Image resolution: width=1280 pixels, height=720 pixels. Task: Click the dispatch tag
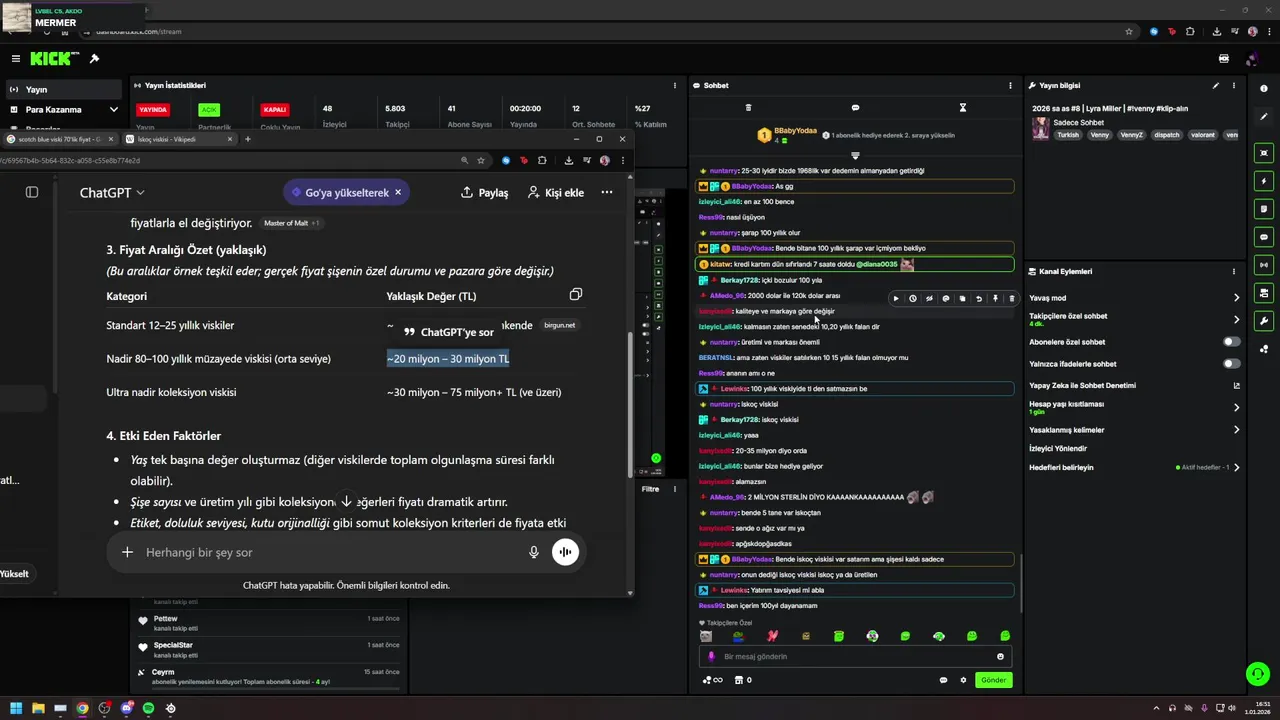pos(1167,135)
